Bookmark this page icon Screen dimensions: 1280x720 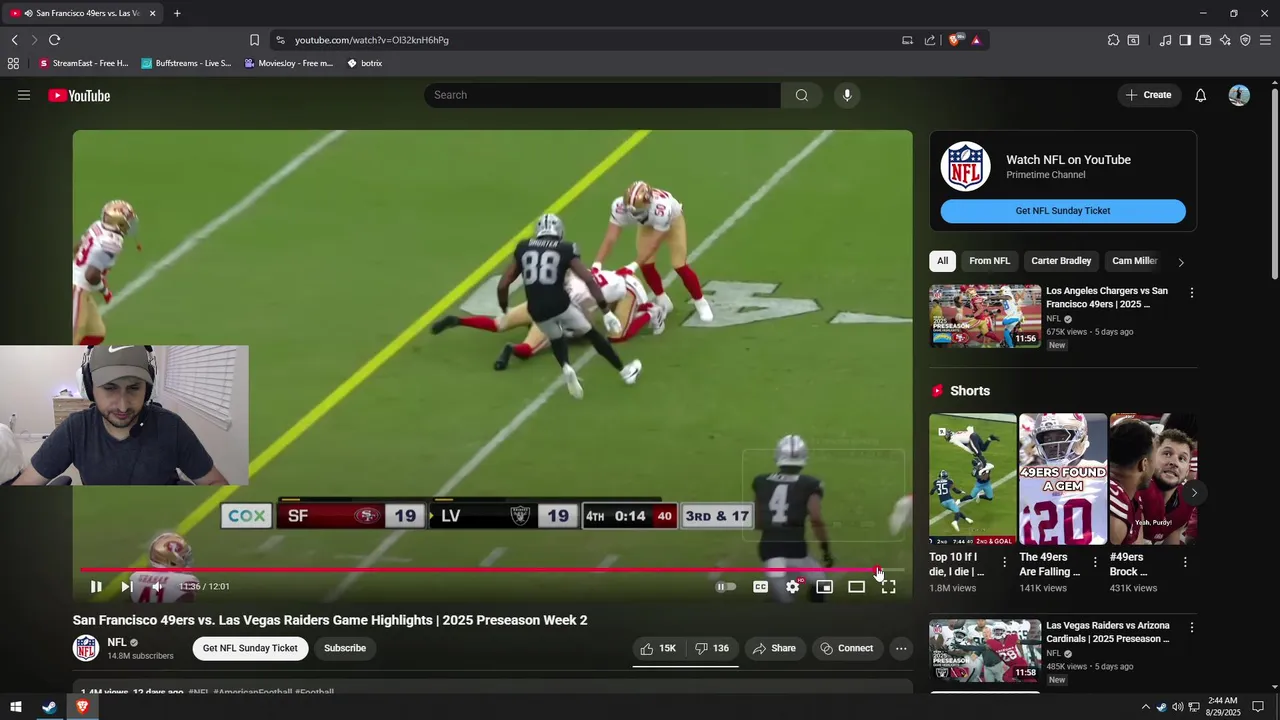pos(254,40)
